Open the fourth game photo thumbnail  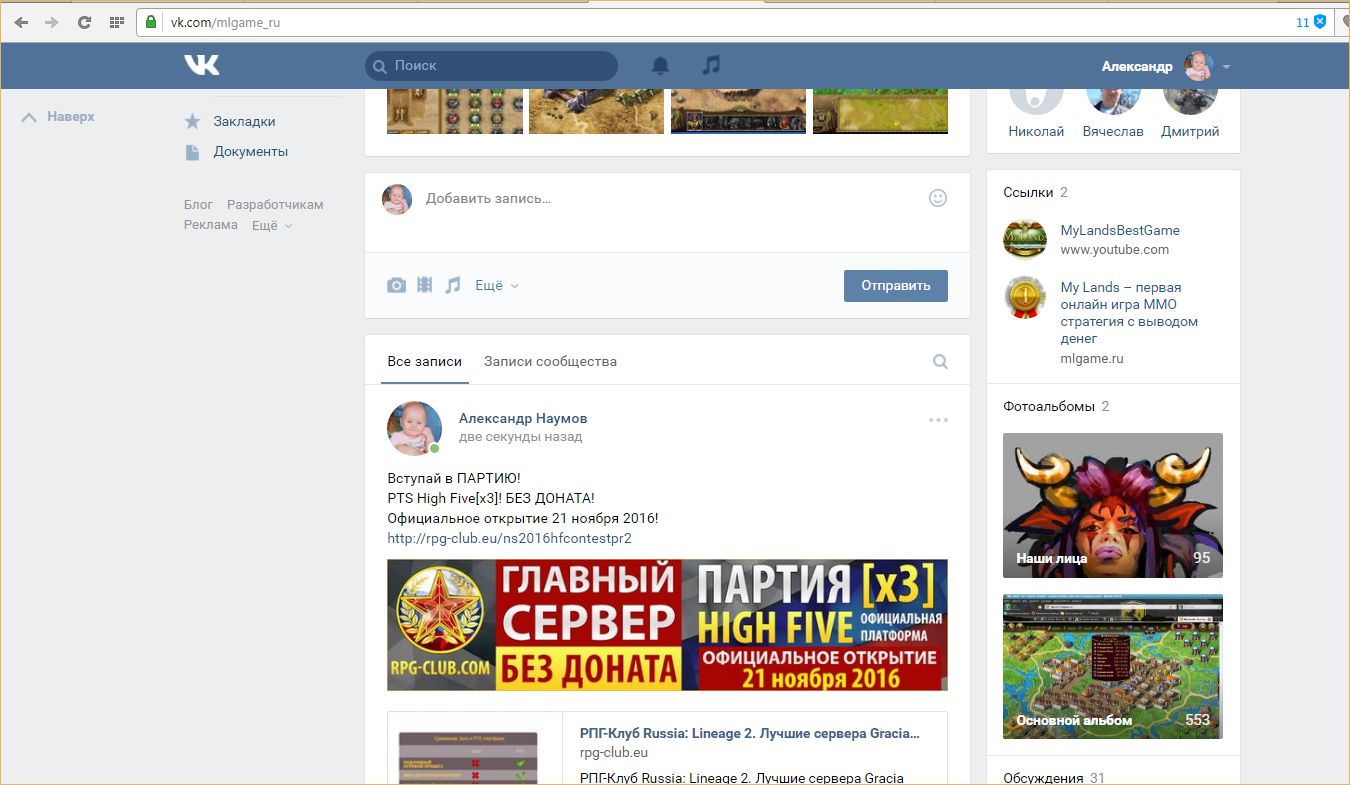[x=880, y=110]
